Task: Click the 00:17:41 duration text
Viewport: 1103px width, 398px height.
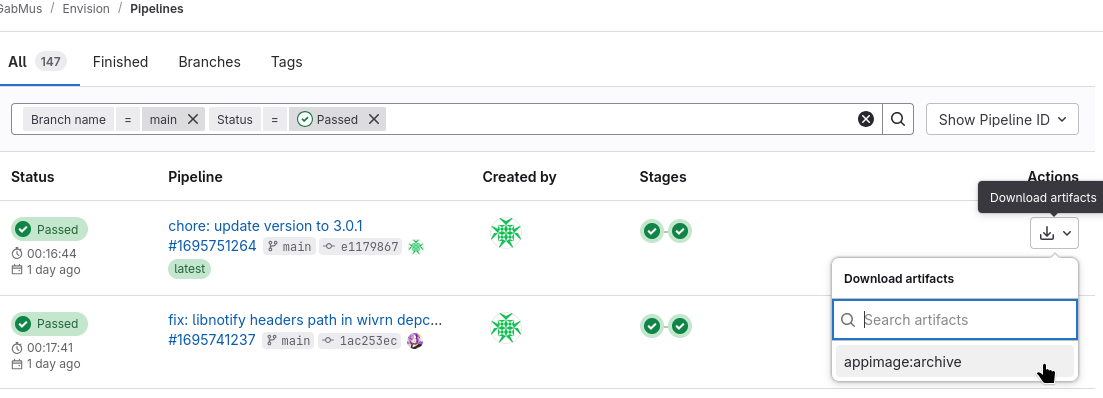Action: coord(50,347)
